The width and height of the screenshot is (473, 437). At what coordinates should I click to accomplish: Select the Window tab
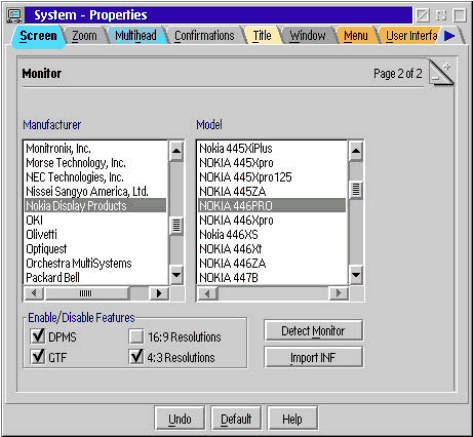click(307, 36)
